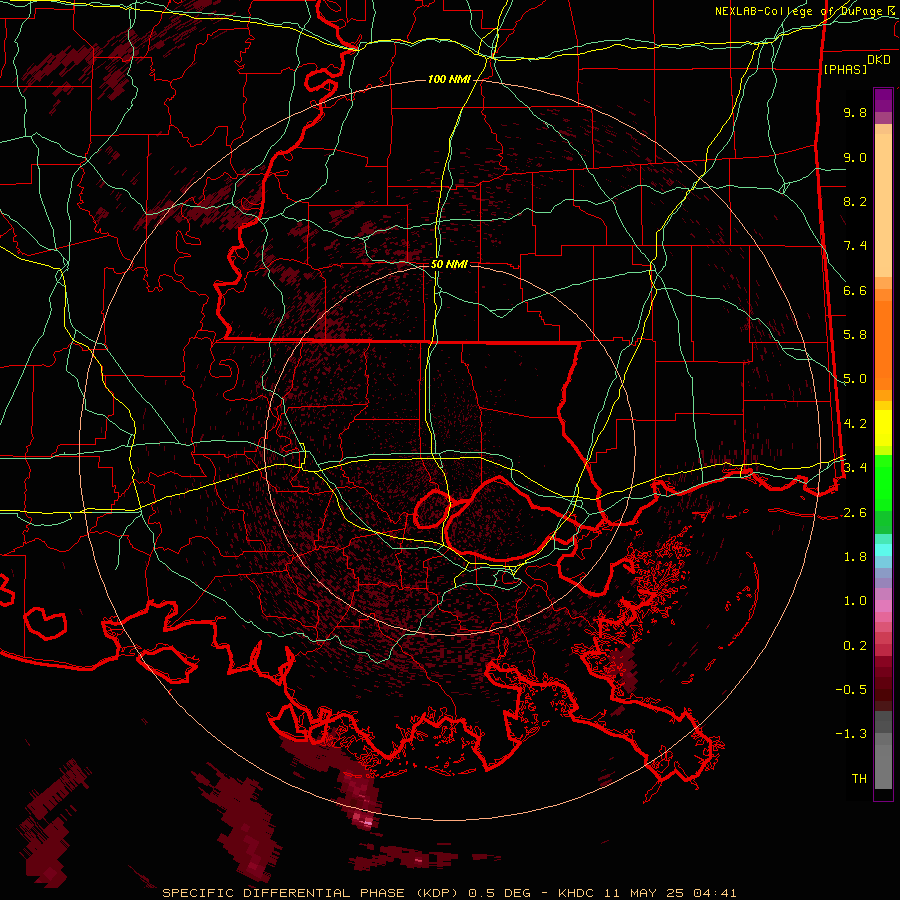Image resolution: width=900 pixels, height=900 pixels.
Task: Pick the bright green segment of color bar
Action: [883, 483]
